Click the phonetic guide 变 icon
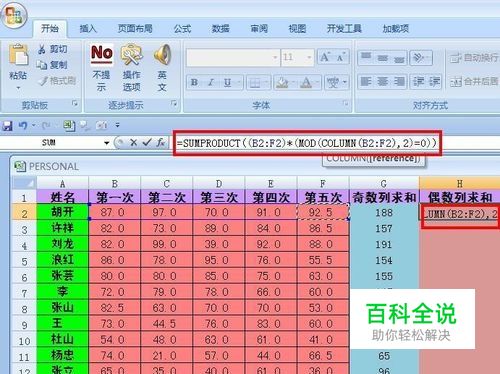The width and height of the screenshot is (500, 374). coord(333,82)
